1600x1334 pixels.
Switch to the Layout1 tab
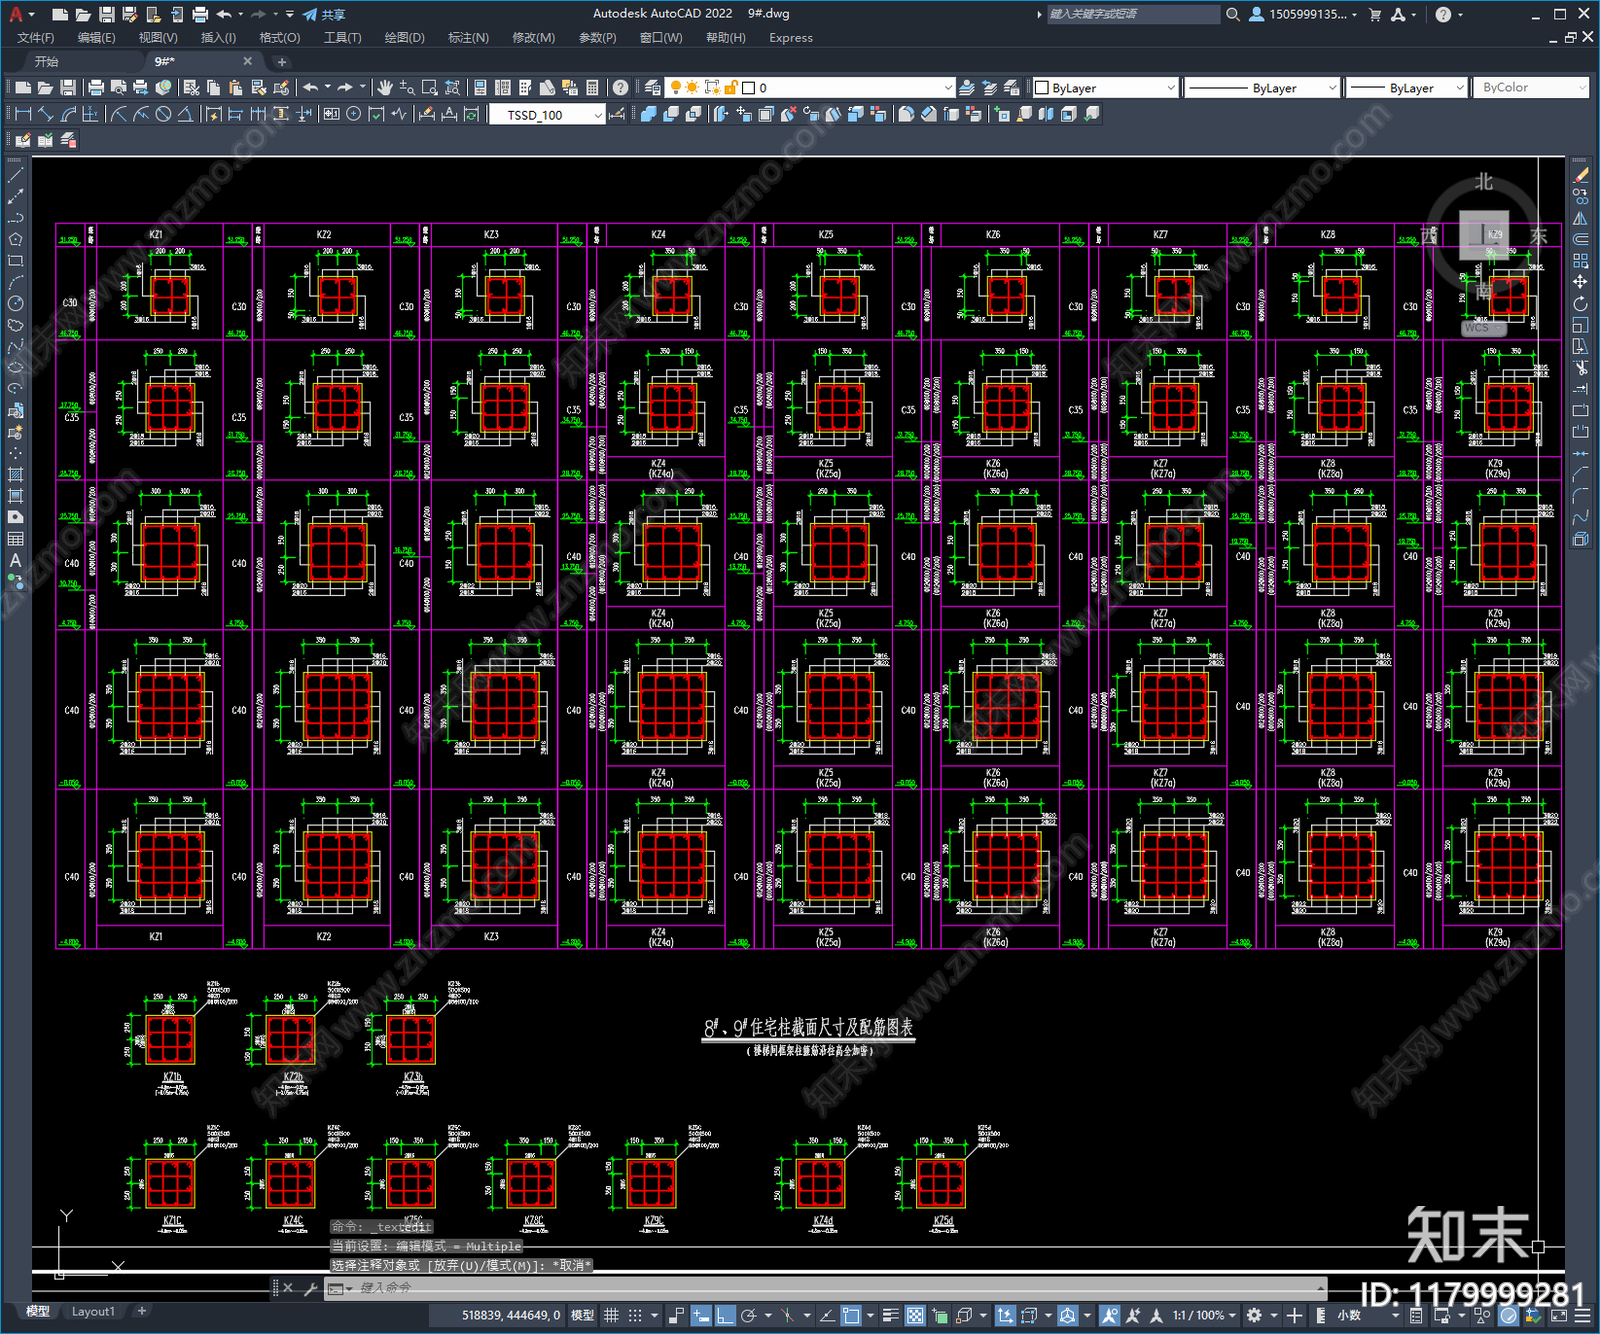(93, 1311)
